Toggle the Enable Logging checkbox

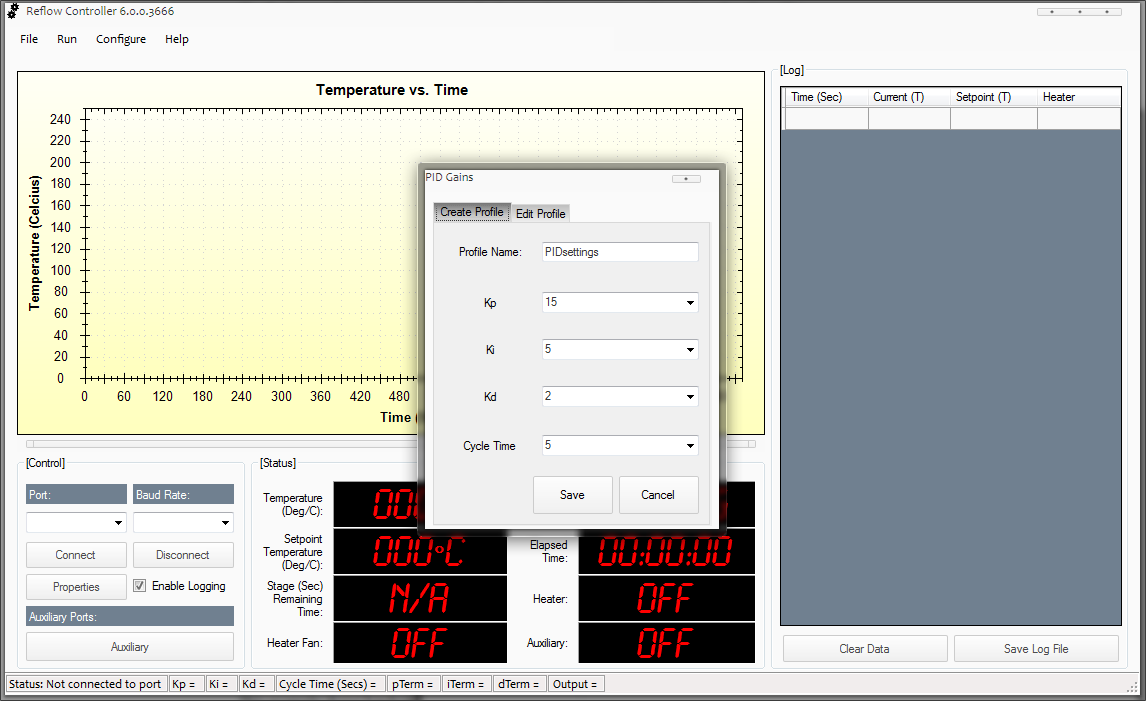point(140,586)
